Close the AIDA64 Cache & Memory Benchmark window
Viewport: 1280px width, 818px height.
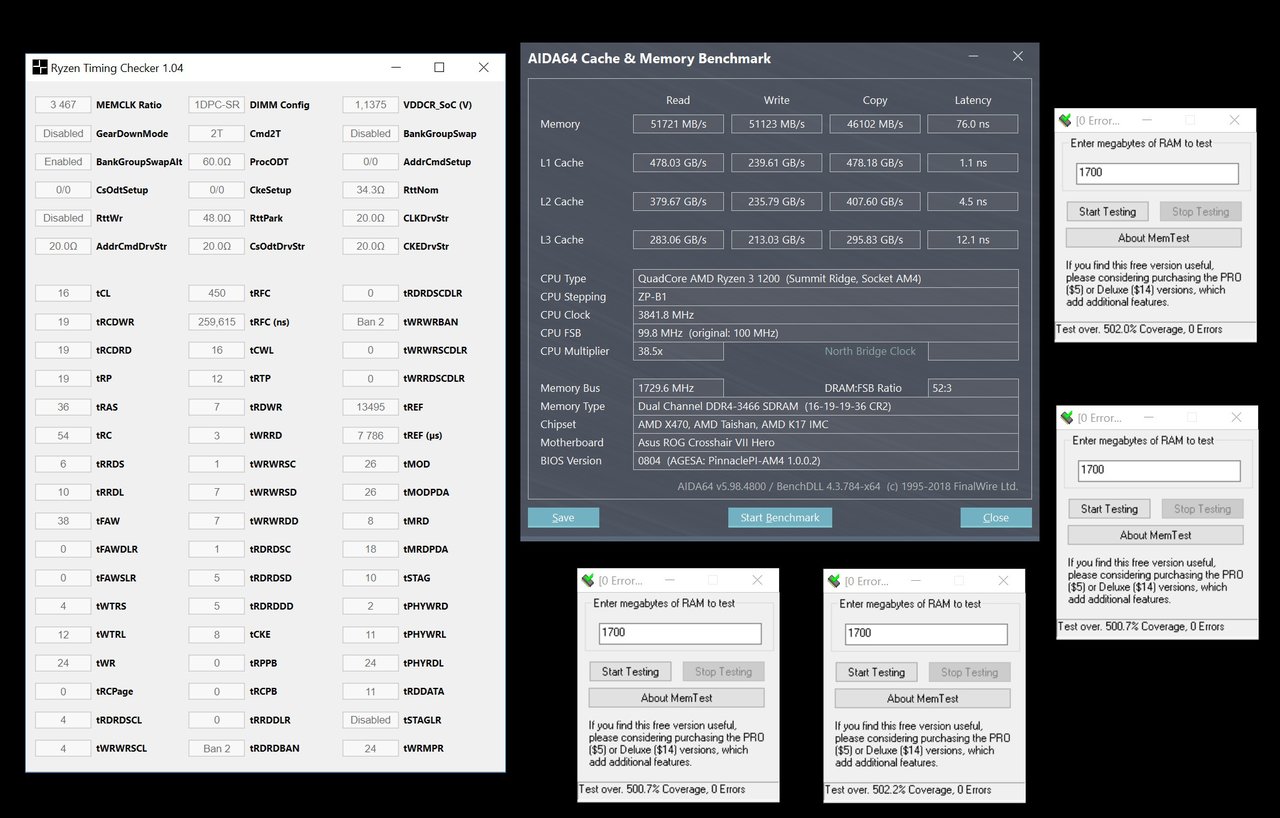click(1017, 57)
